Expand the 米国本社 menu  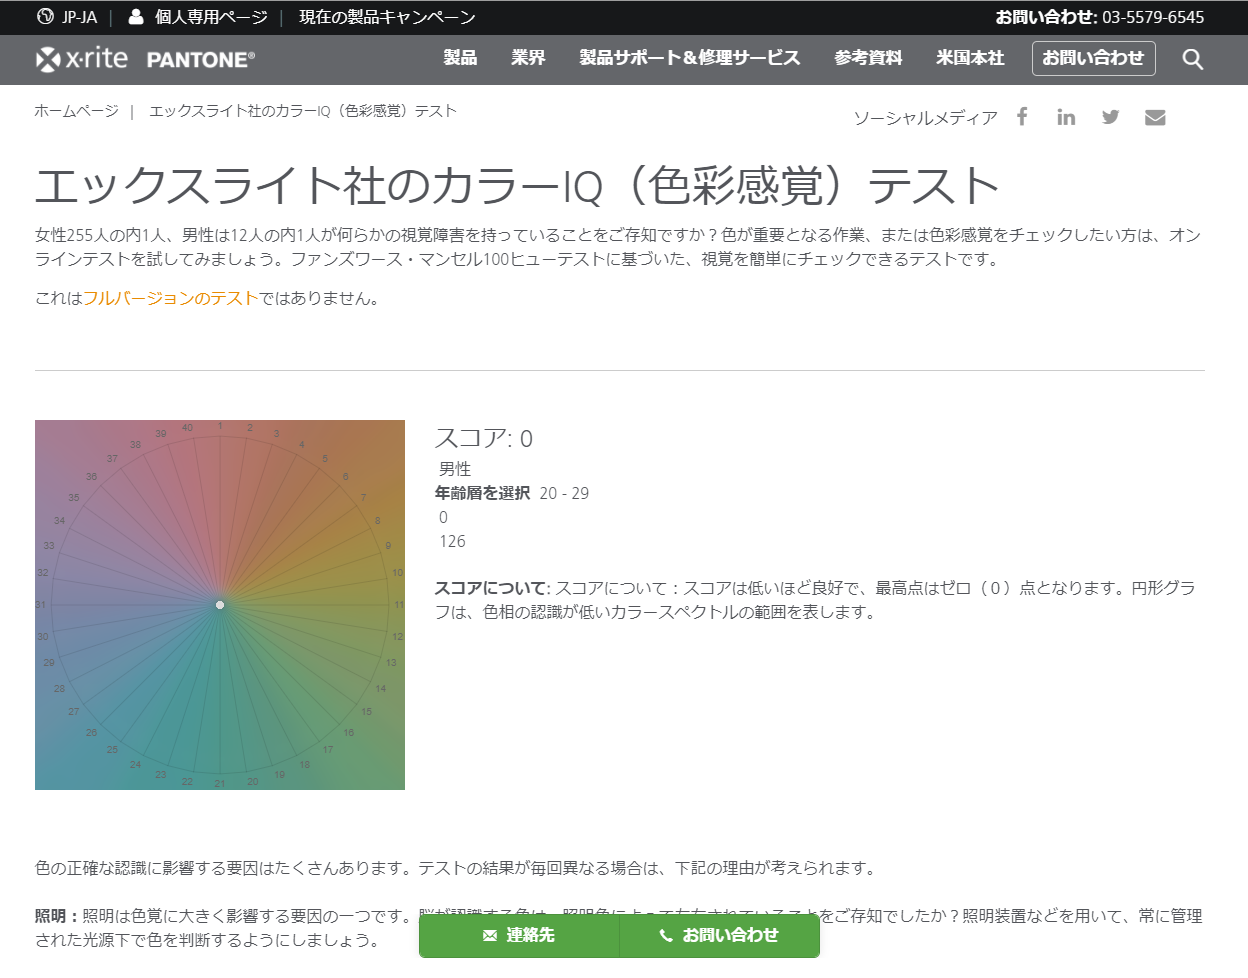click(x=969, y=58)
